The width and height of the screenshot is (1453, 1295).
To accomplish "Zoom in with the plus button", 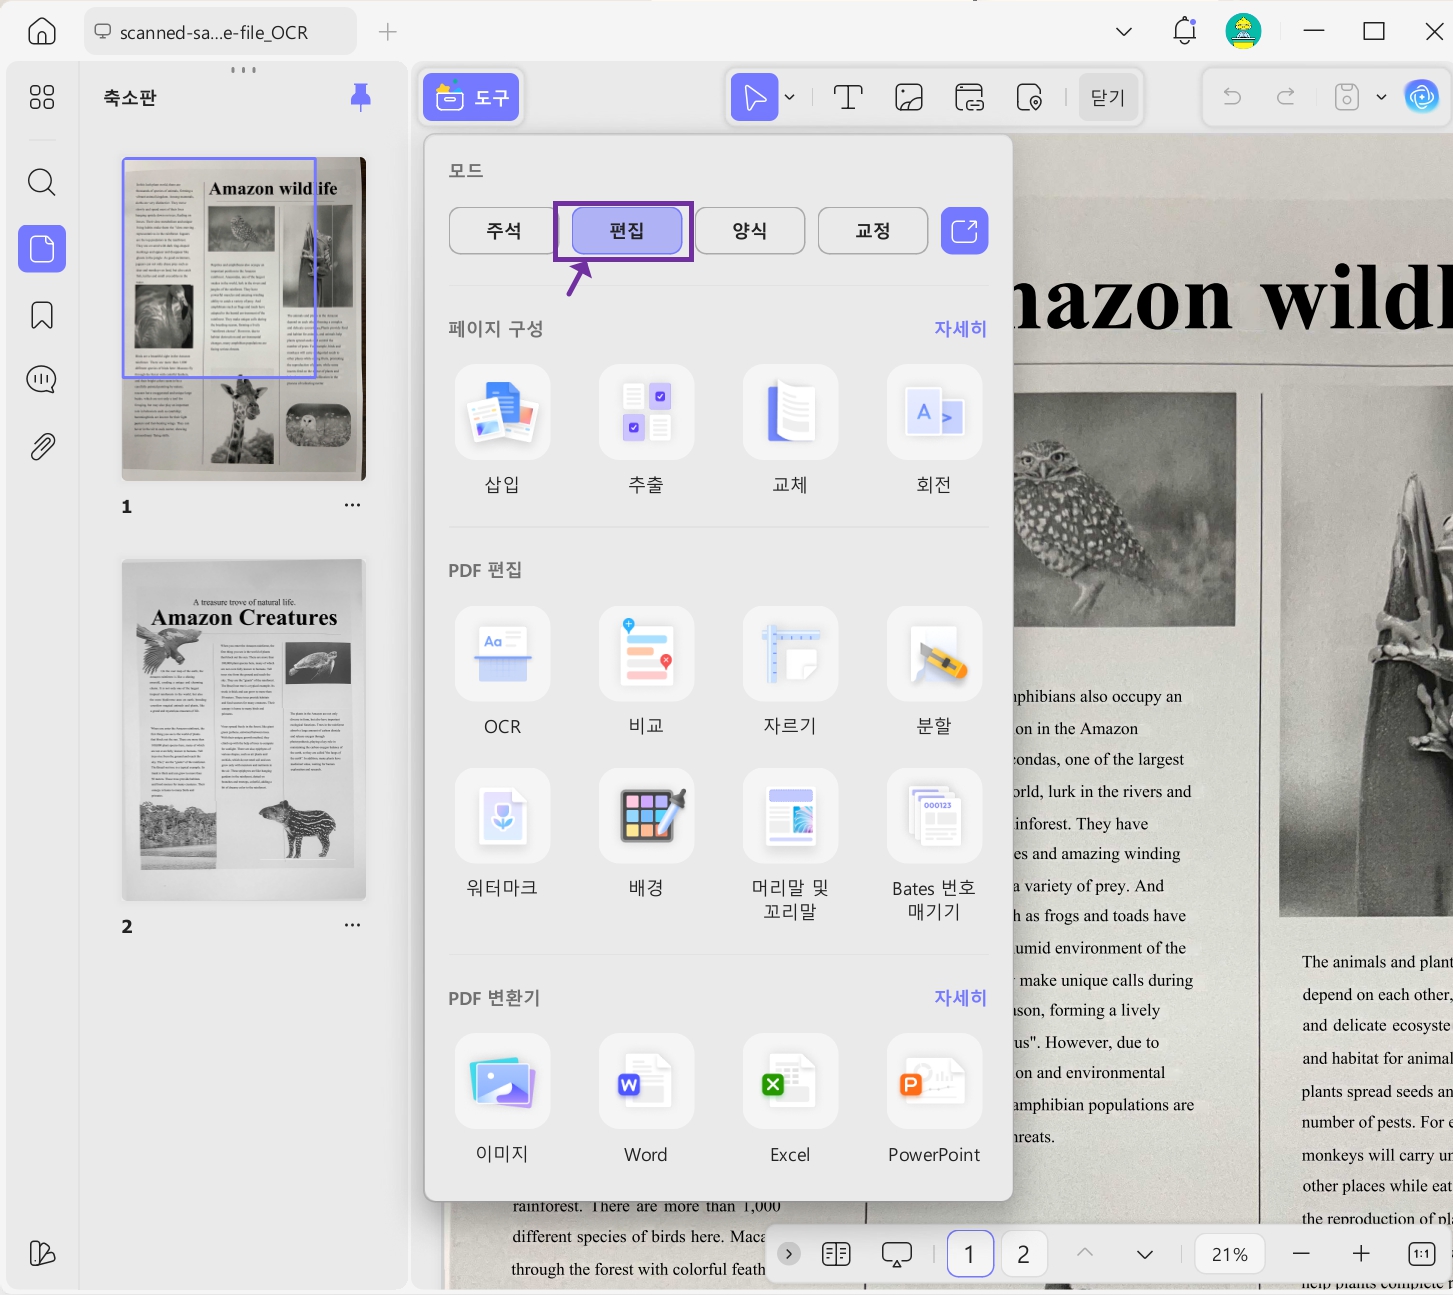I will tap(1361, 1254).
